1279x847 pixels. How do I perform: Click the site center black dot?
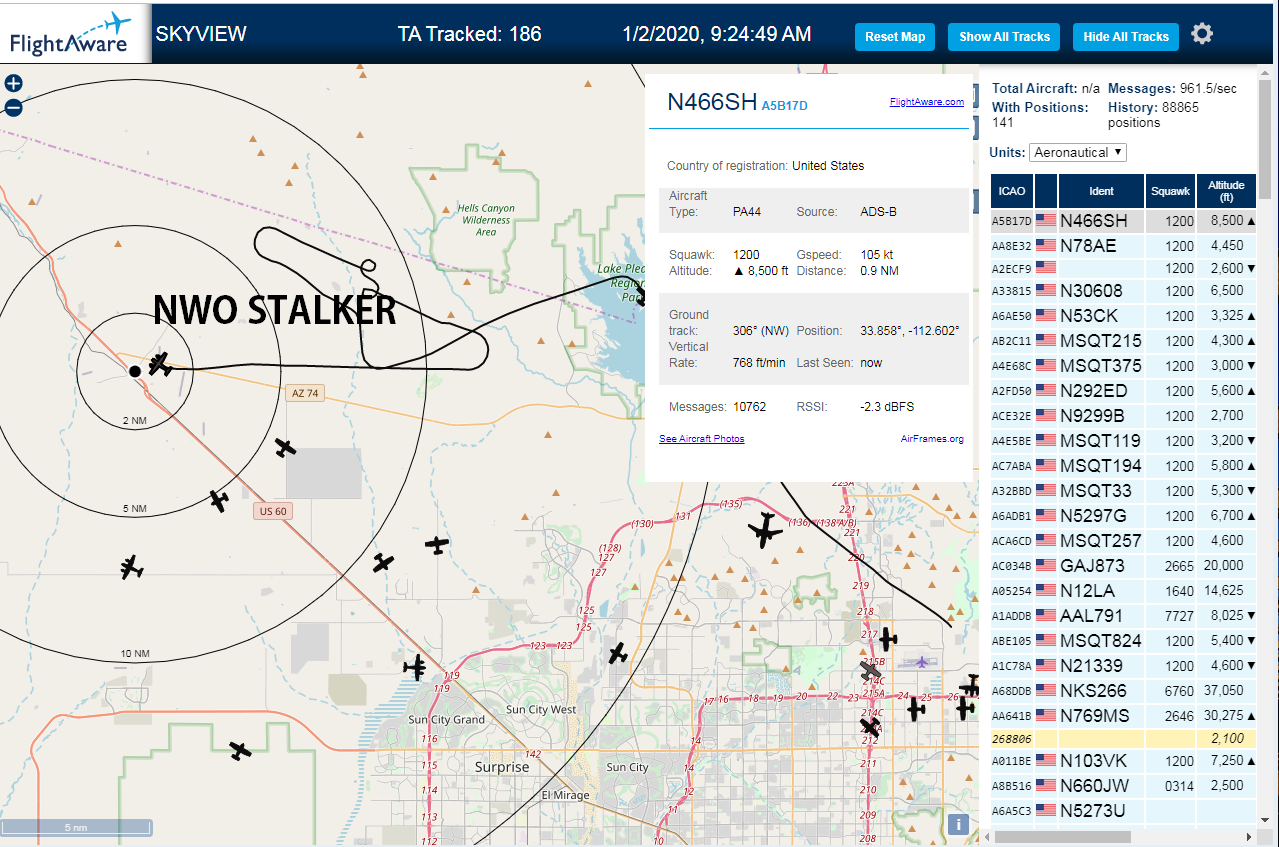coord(134,371)
